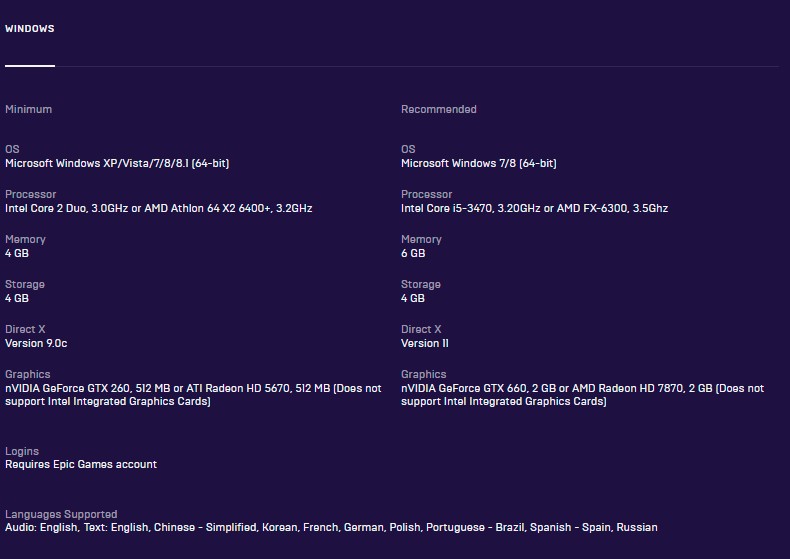Click the 'Memory' label under Minimum
The image size is (790, 559).
coord(25,239)
